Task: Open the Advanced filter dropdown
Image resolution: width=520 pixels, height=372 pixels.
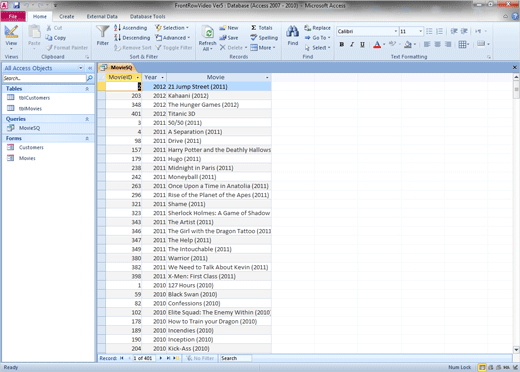Action: [173, 38]
